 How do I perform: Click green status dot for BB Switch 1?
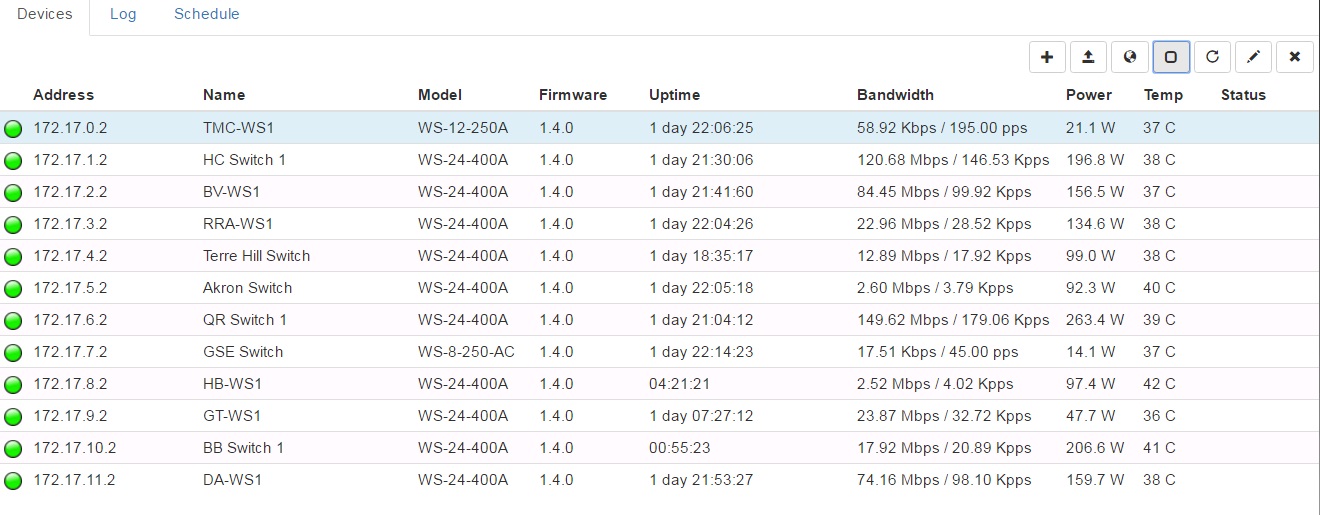point(13,449)
